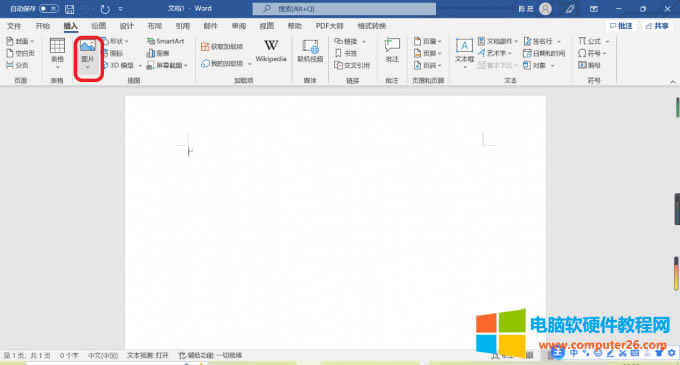Insert a text box (文本框)
Viewport: 680px width, 365px height.
(x=464, y=53)
